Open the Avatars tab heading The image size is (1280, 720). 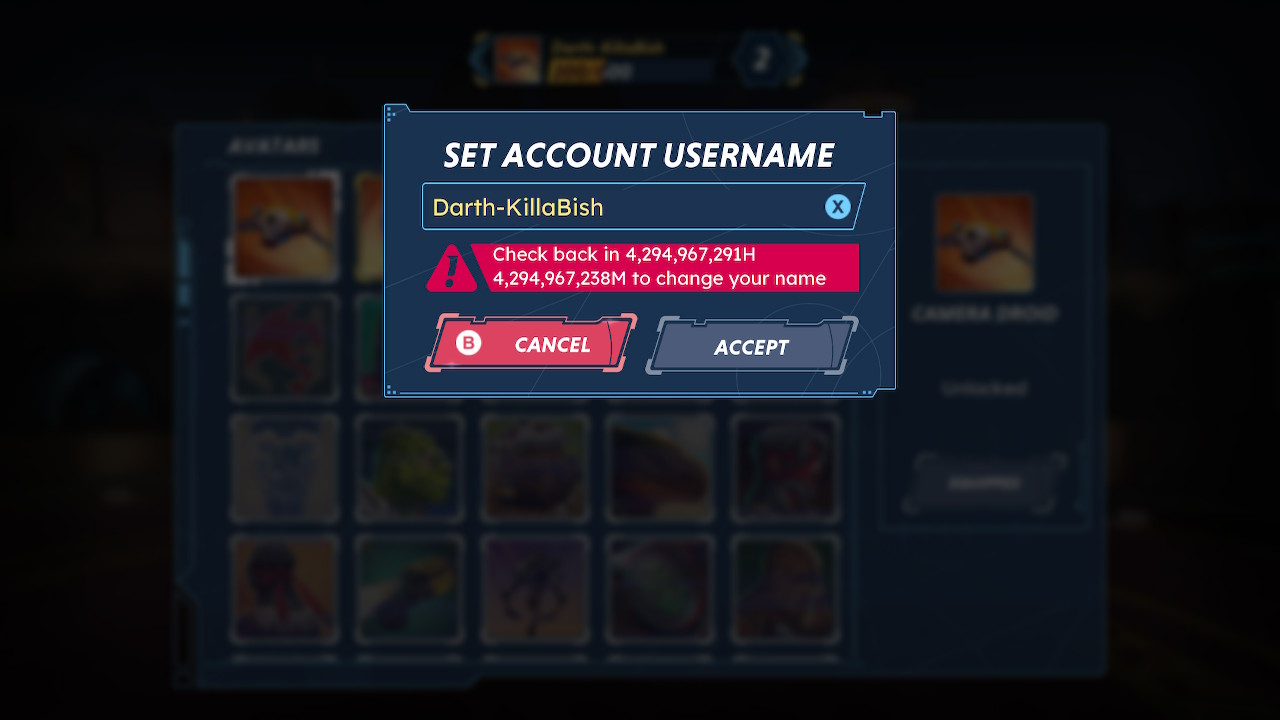coord(274,145)
